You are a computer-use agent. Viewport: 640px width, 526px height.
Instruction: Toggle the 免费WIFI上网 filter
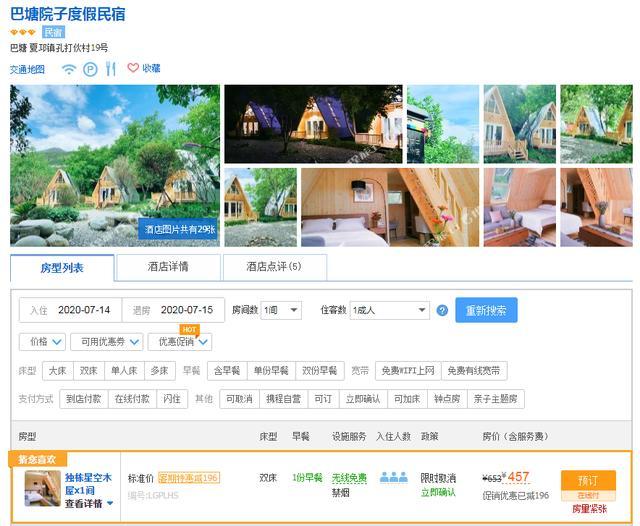[x=408, y=371]
